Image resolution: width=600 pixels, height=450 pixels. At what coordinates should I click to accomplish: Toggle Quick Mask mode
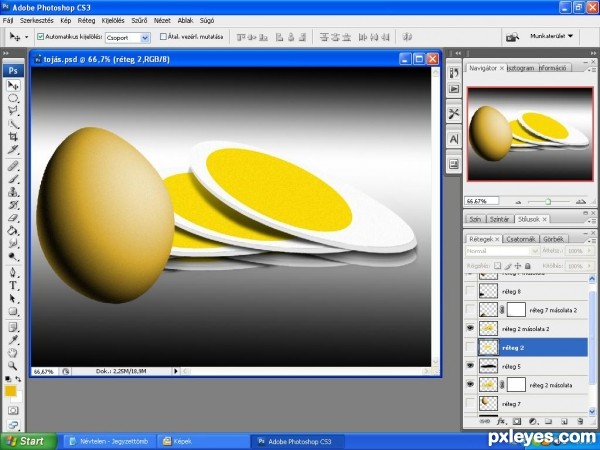click(x=13, y=411)
